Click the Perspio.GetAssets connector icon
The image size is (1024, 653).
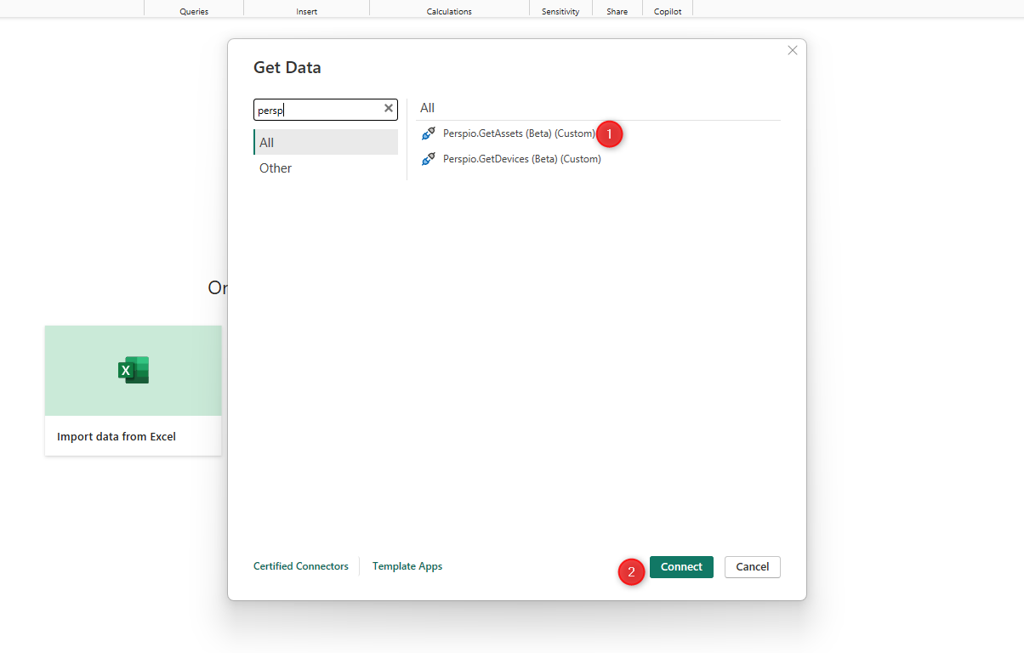[x=428, y=133]
